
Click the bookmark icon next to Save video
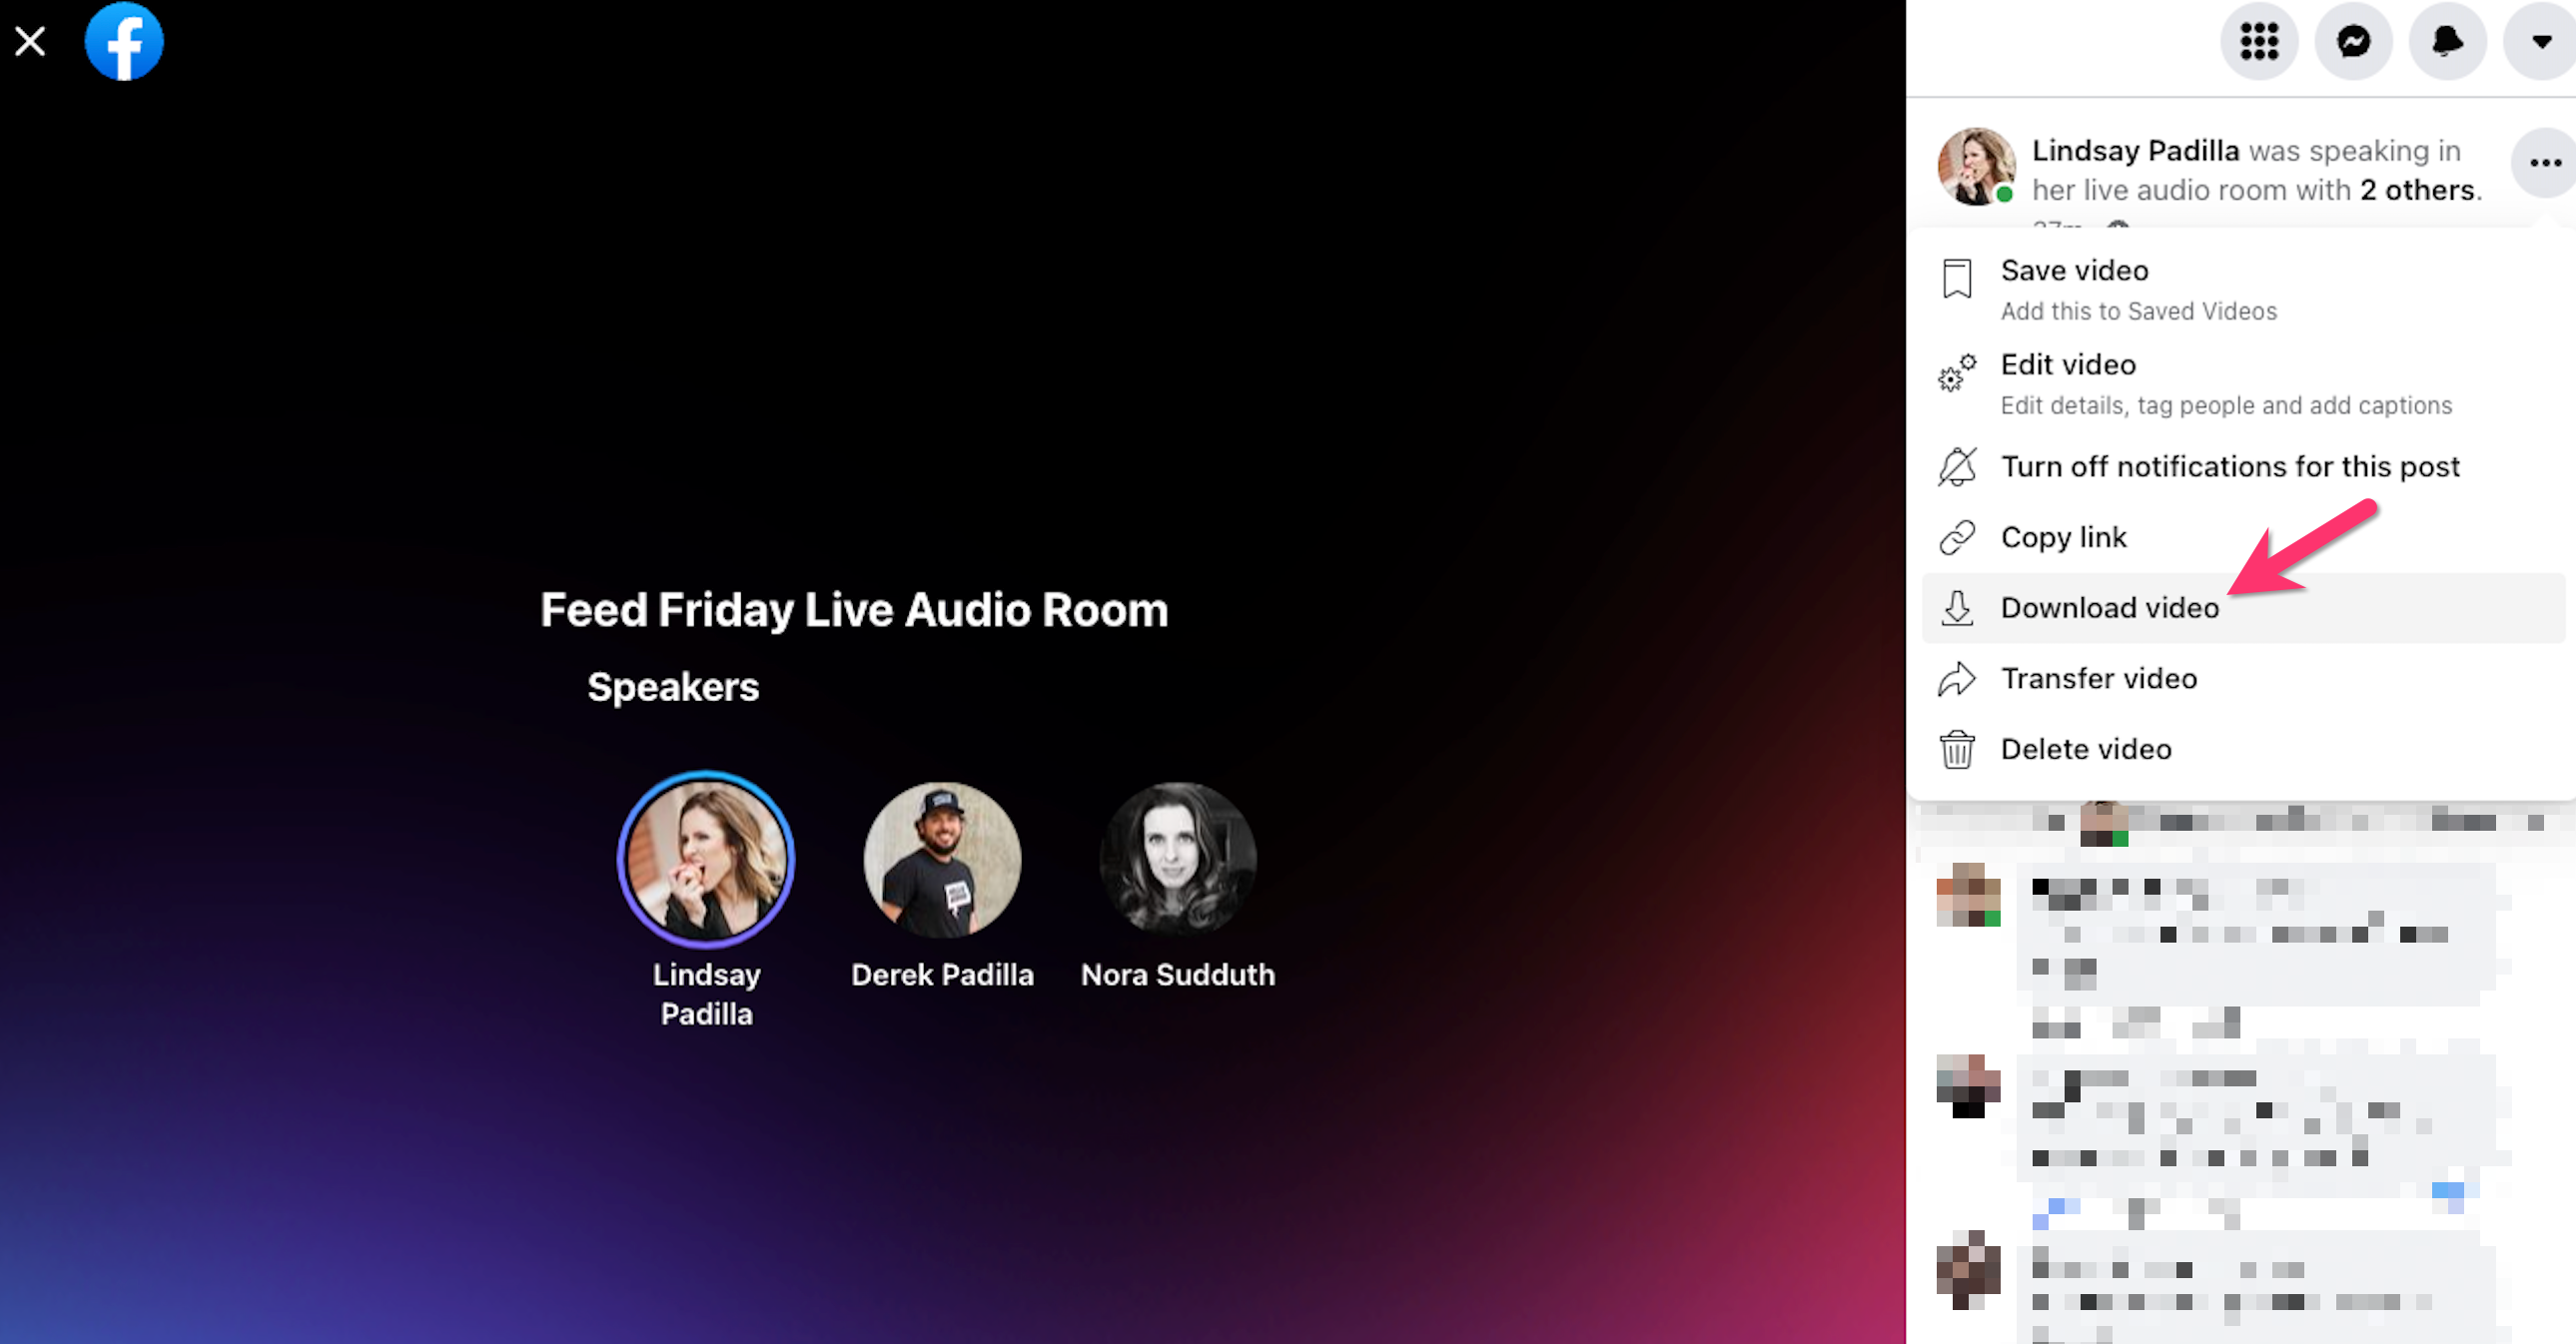[x=1957, y=279]
